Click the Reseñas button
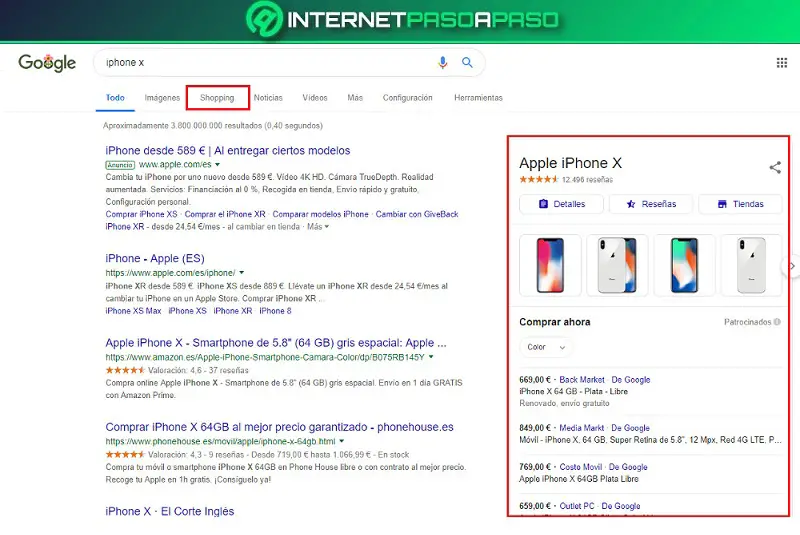The height and width of the screenshot is (535, 800). pyautogui.click(x=651, y=204)
